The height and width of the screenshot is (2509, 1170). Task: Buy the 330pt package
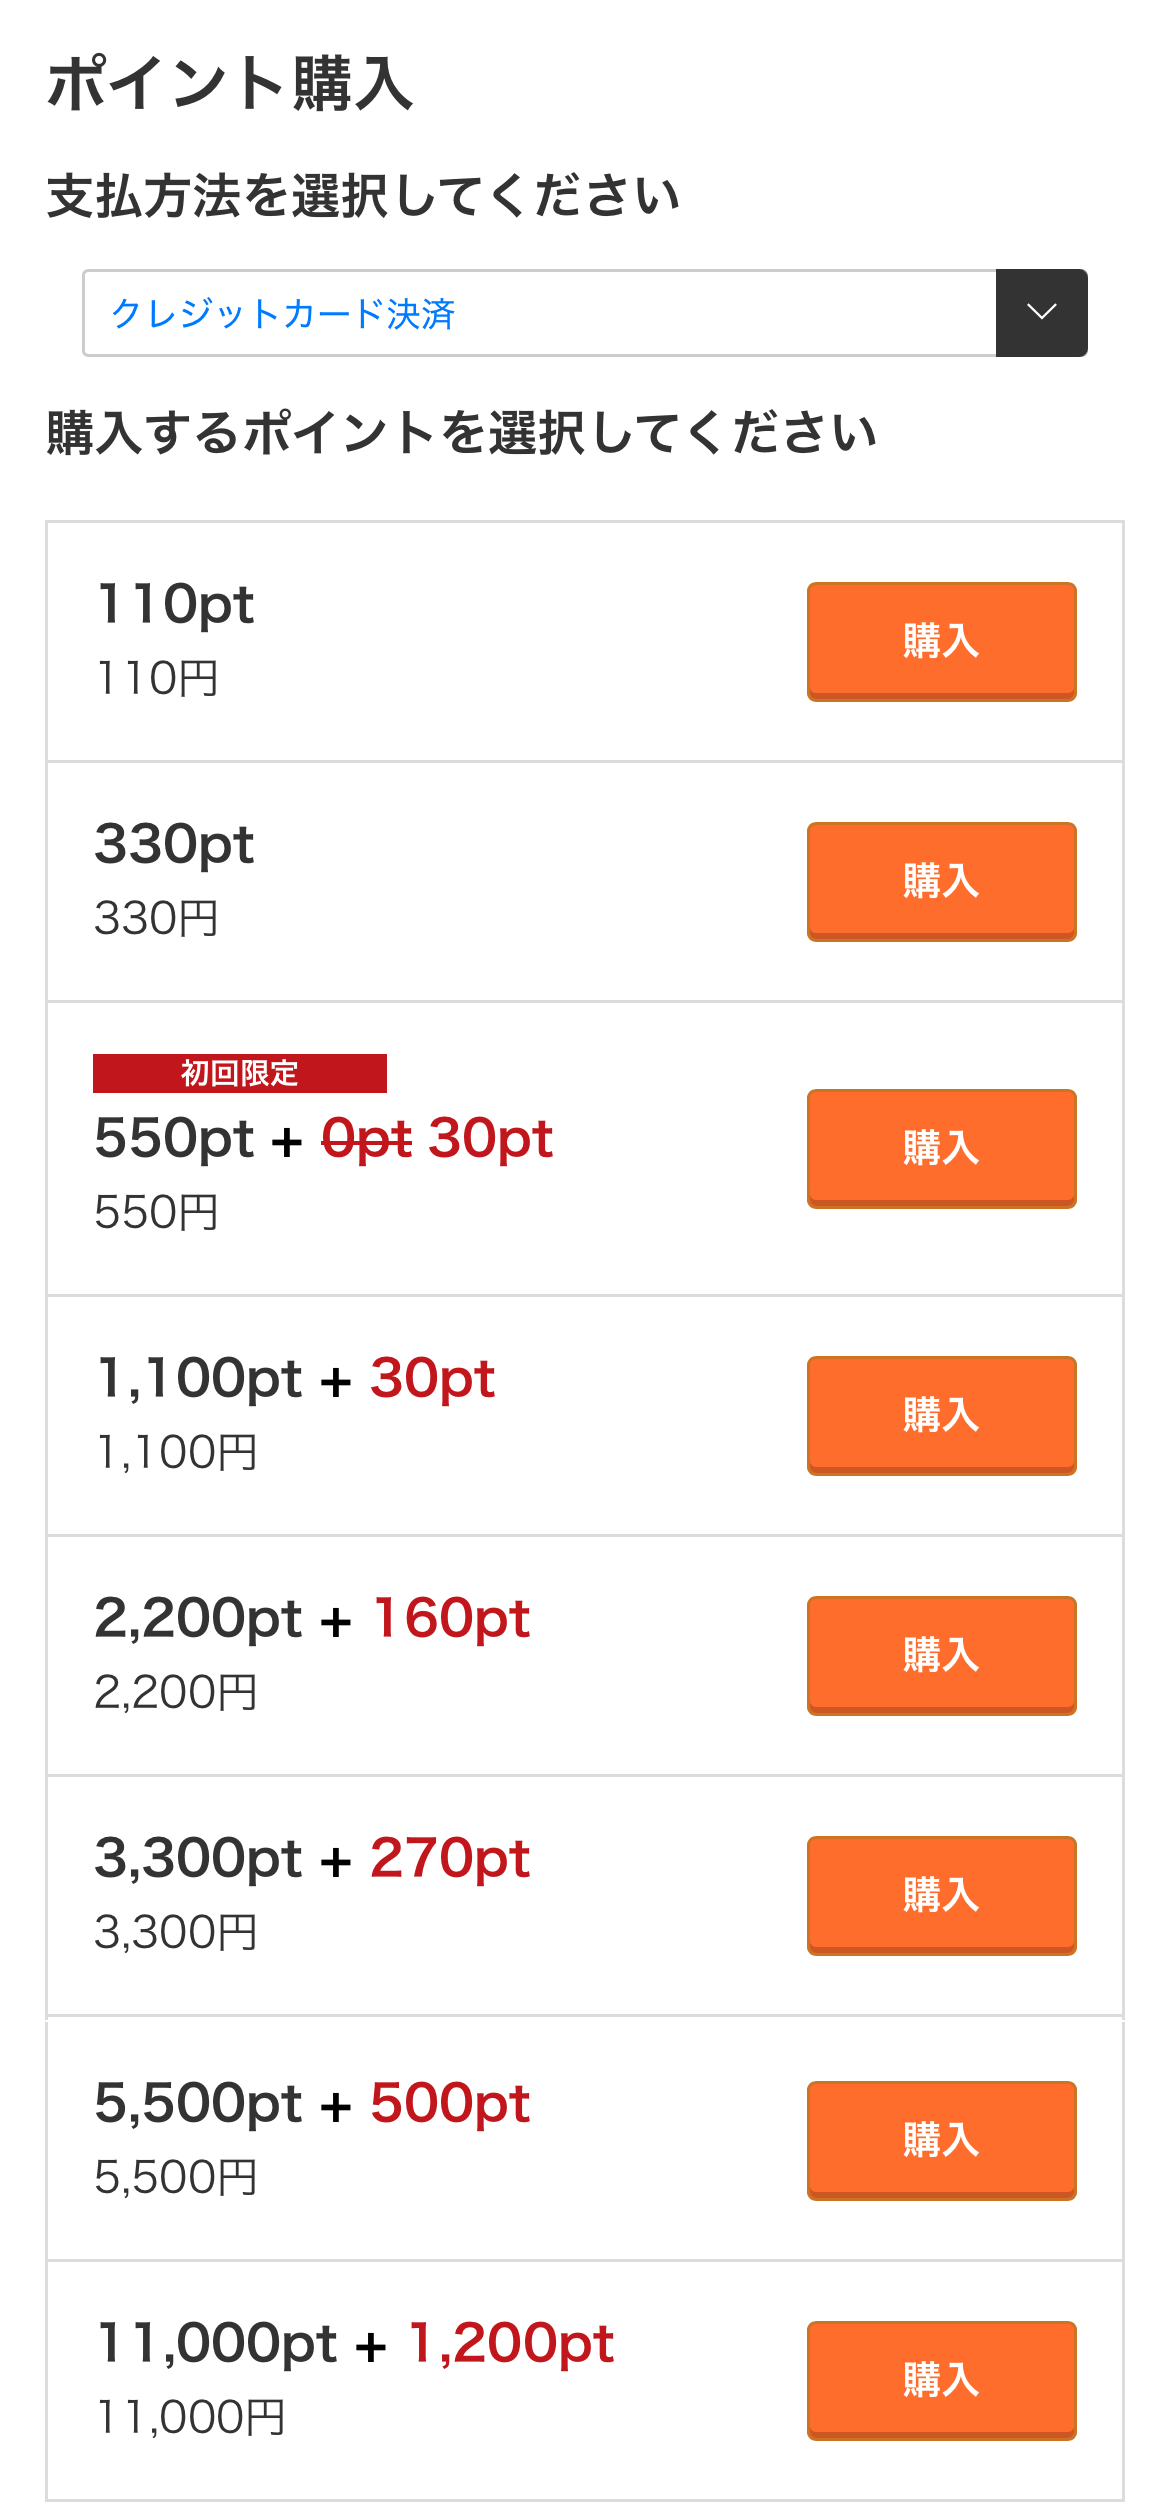[941, 881]
